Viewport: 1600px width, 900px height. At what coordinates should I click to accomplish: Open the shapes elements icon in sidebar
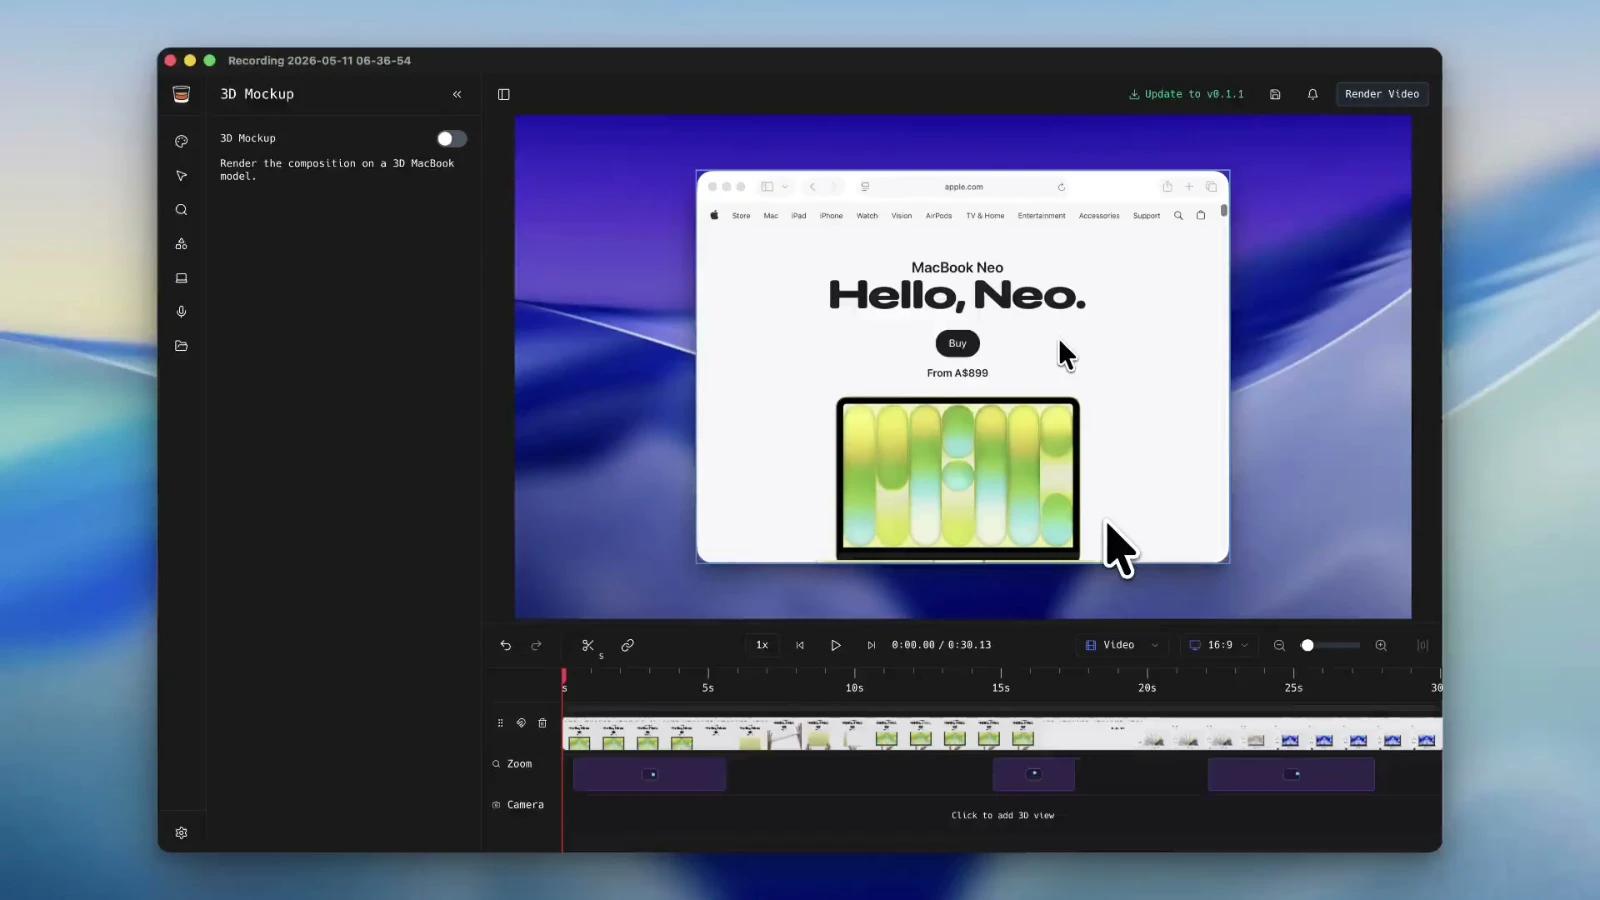coord(181,244)
